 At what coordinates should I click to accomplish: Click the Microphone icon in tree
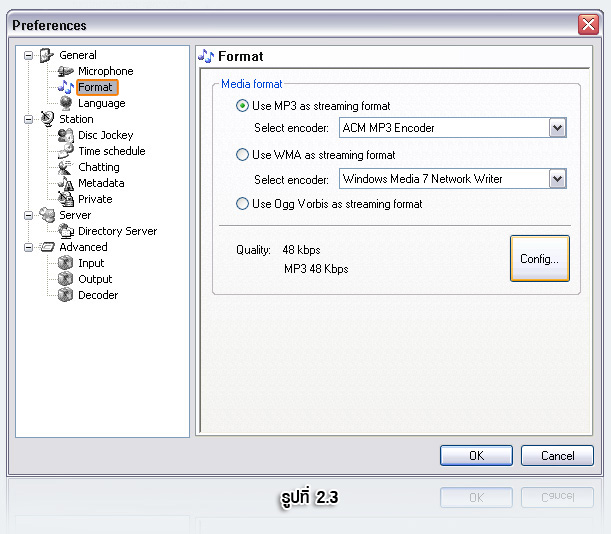tap(66, 71)
